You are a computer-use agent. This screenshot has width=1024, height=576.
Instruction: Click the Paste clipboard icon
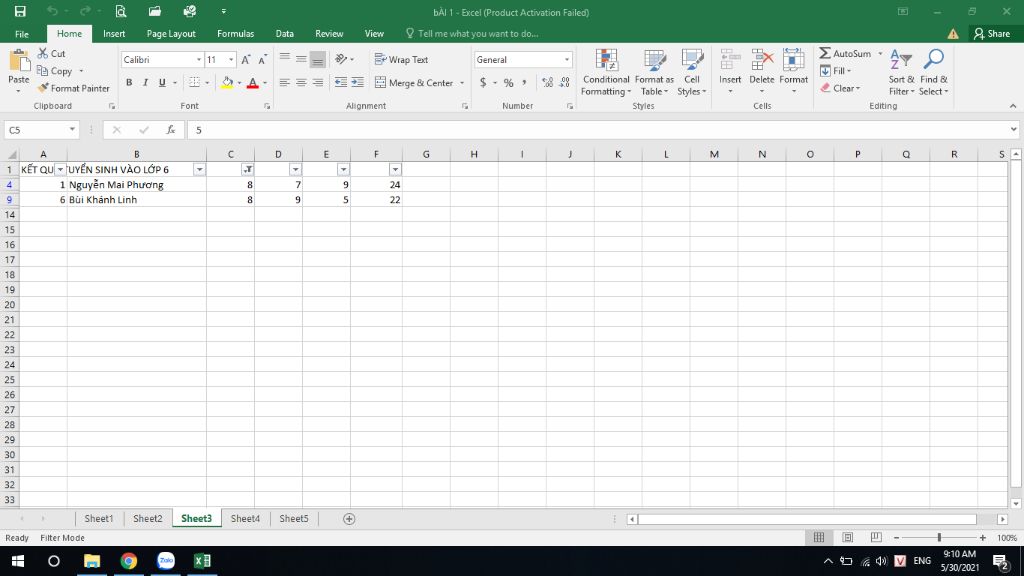pos(19,61)
